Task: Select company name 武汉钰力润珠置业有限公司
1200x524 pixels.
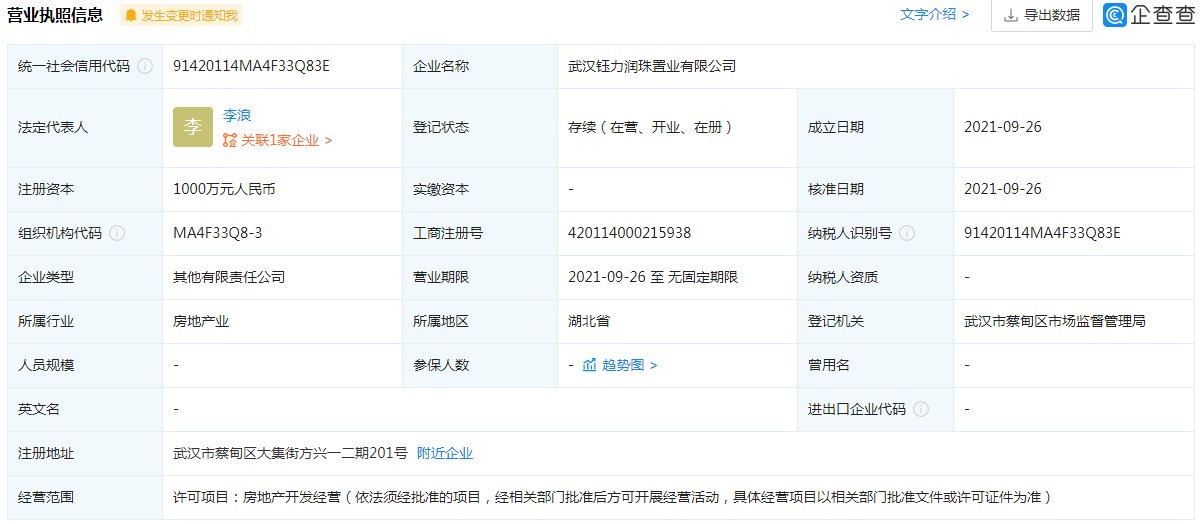Action: pyautogui.click(x=652, y=67)
